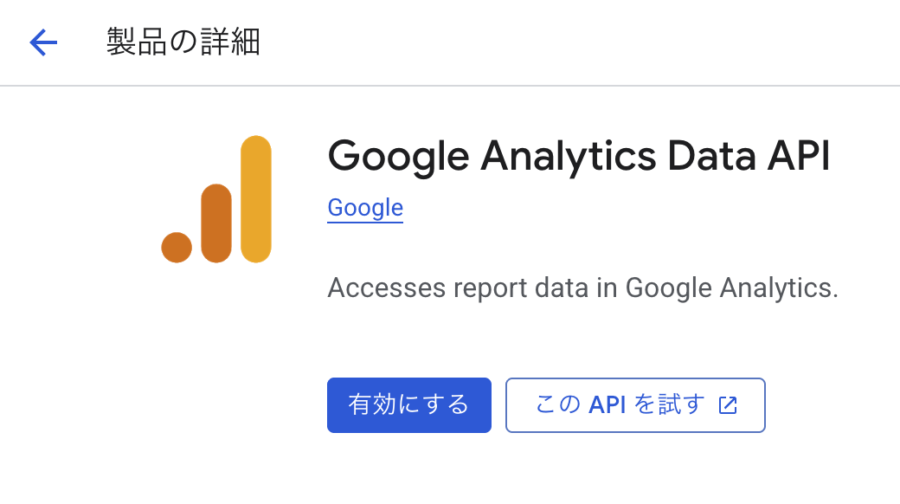Click 'Google Analytics' in the description sentence
This screenshot has width=900, height=504.
pyautogui.click(x=731, y=288)
